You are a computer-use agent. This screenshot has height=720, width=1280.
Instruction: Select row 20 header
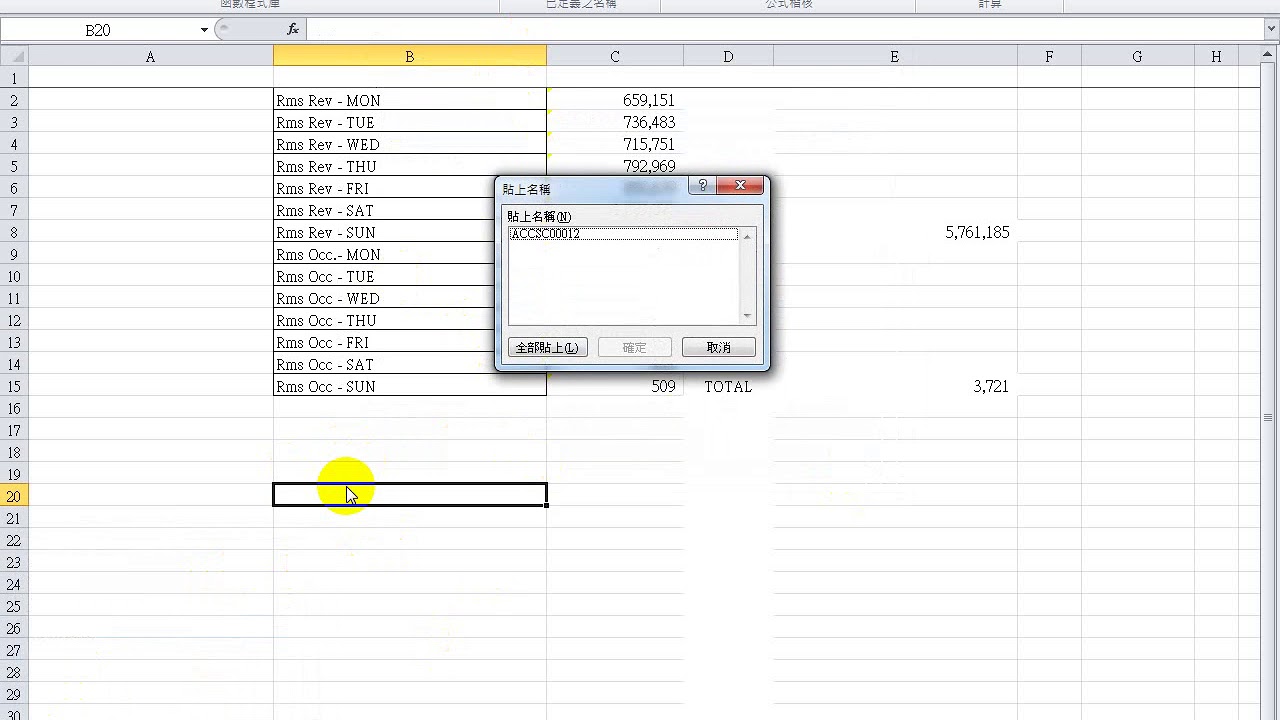click(14, 496)
